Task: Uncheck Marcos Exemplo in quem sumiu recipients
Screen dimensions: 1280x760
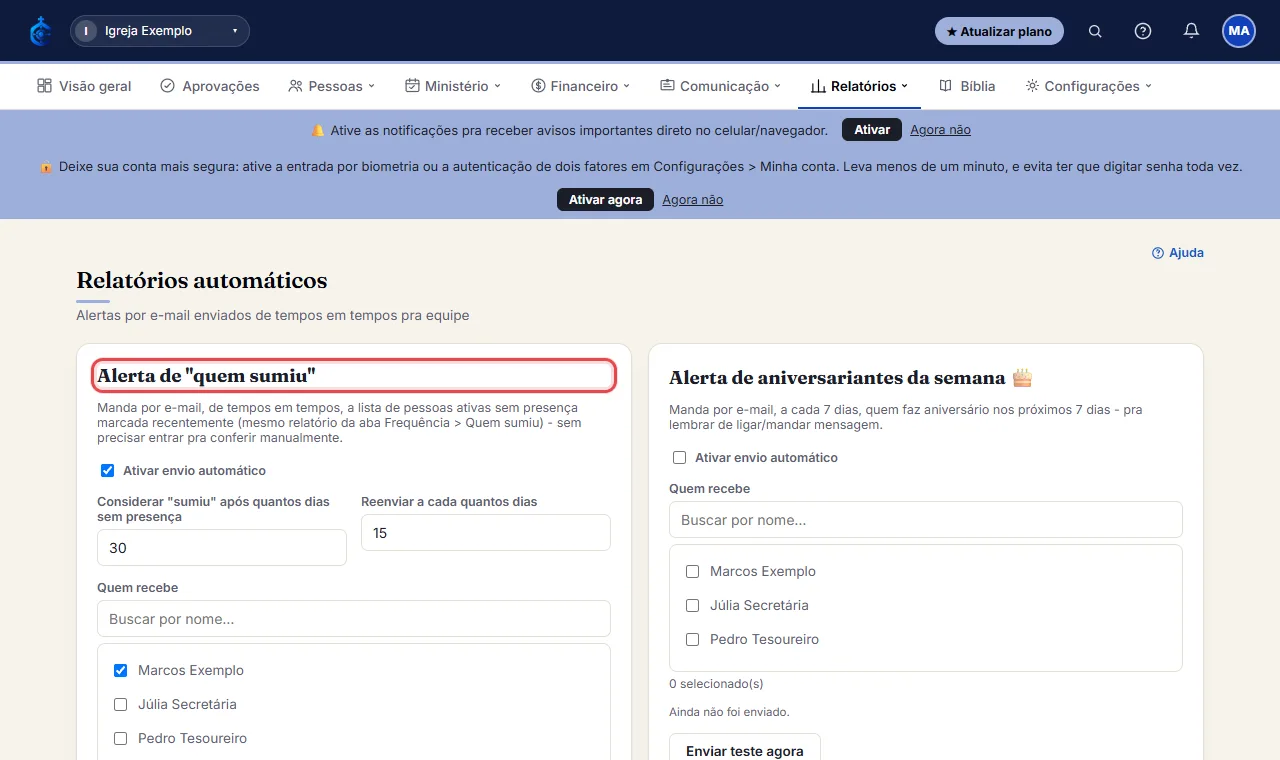Action: [120, 670]
